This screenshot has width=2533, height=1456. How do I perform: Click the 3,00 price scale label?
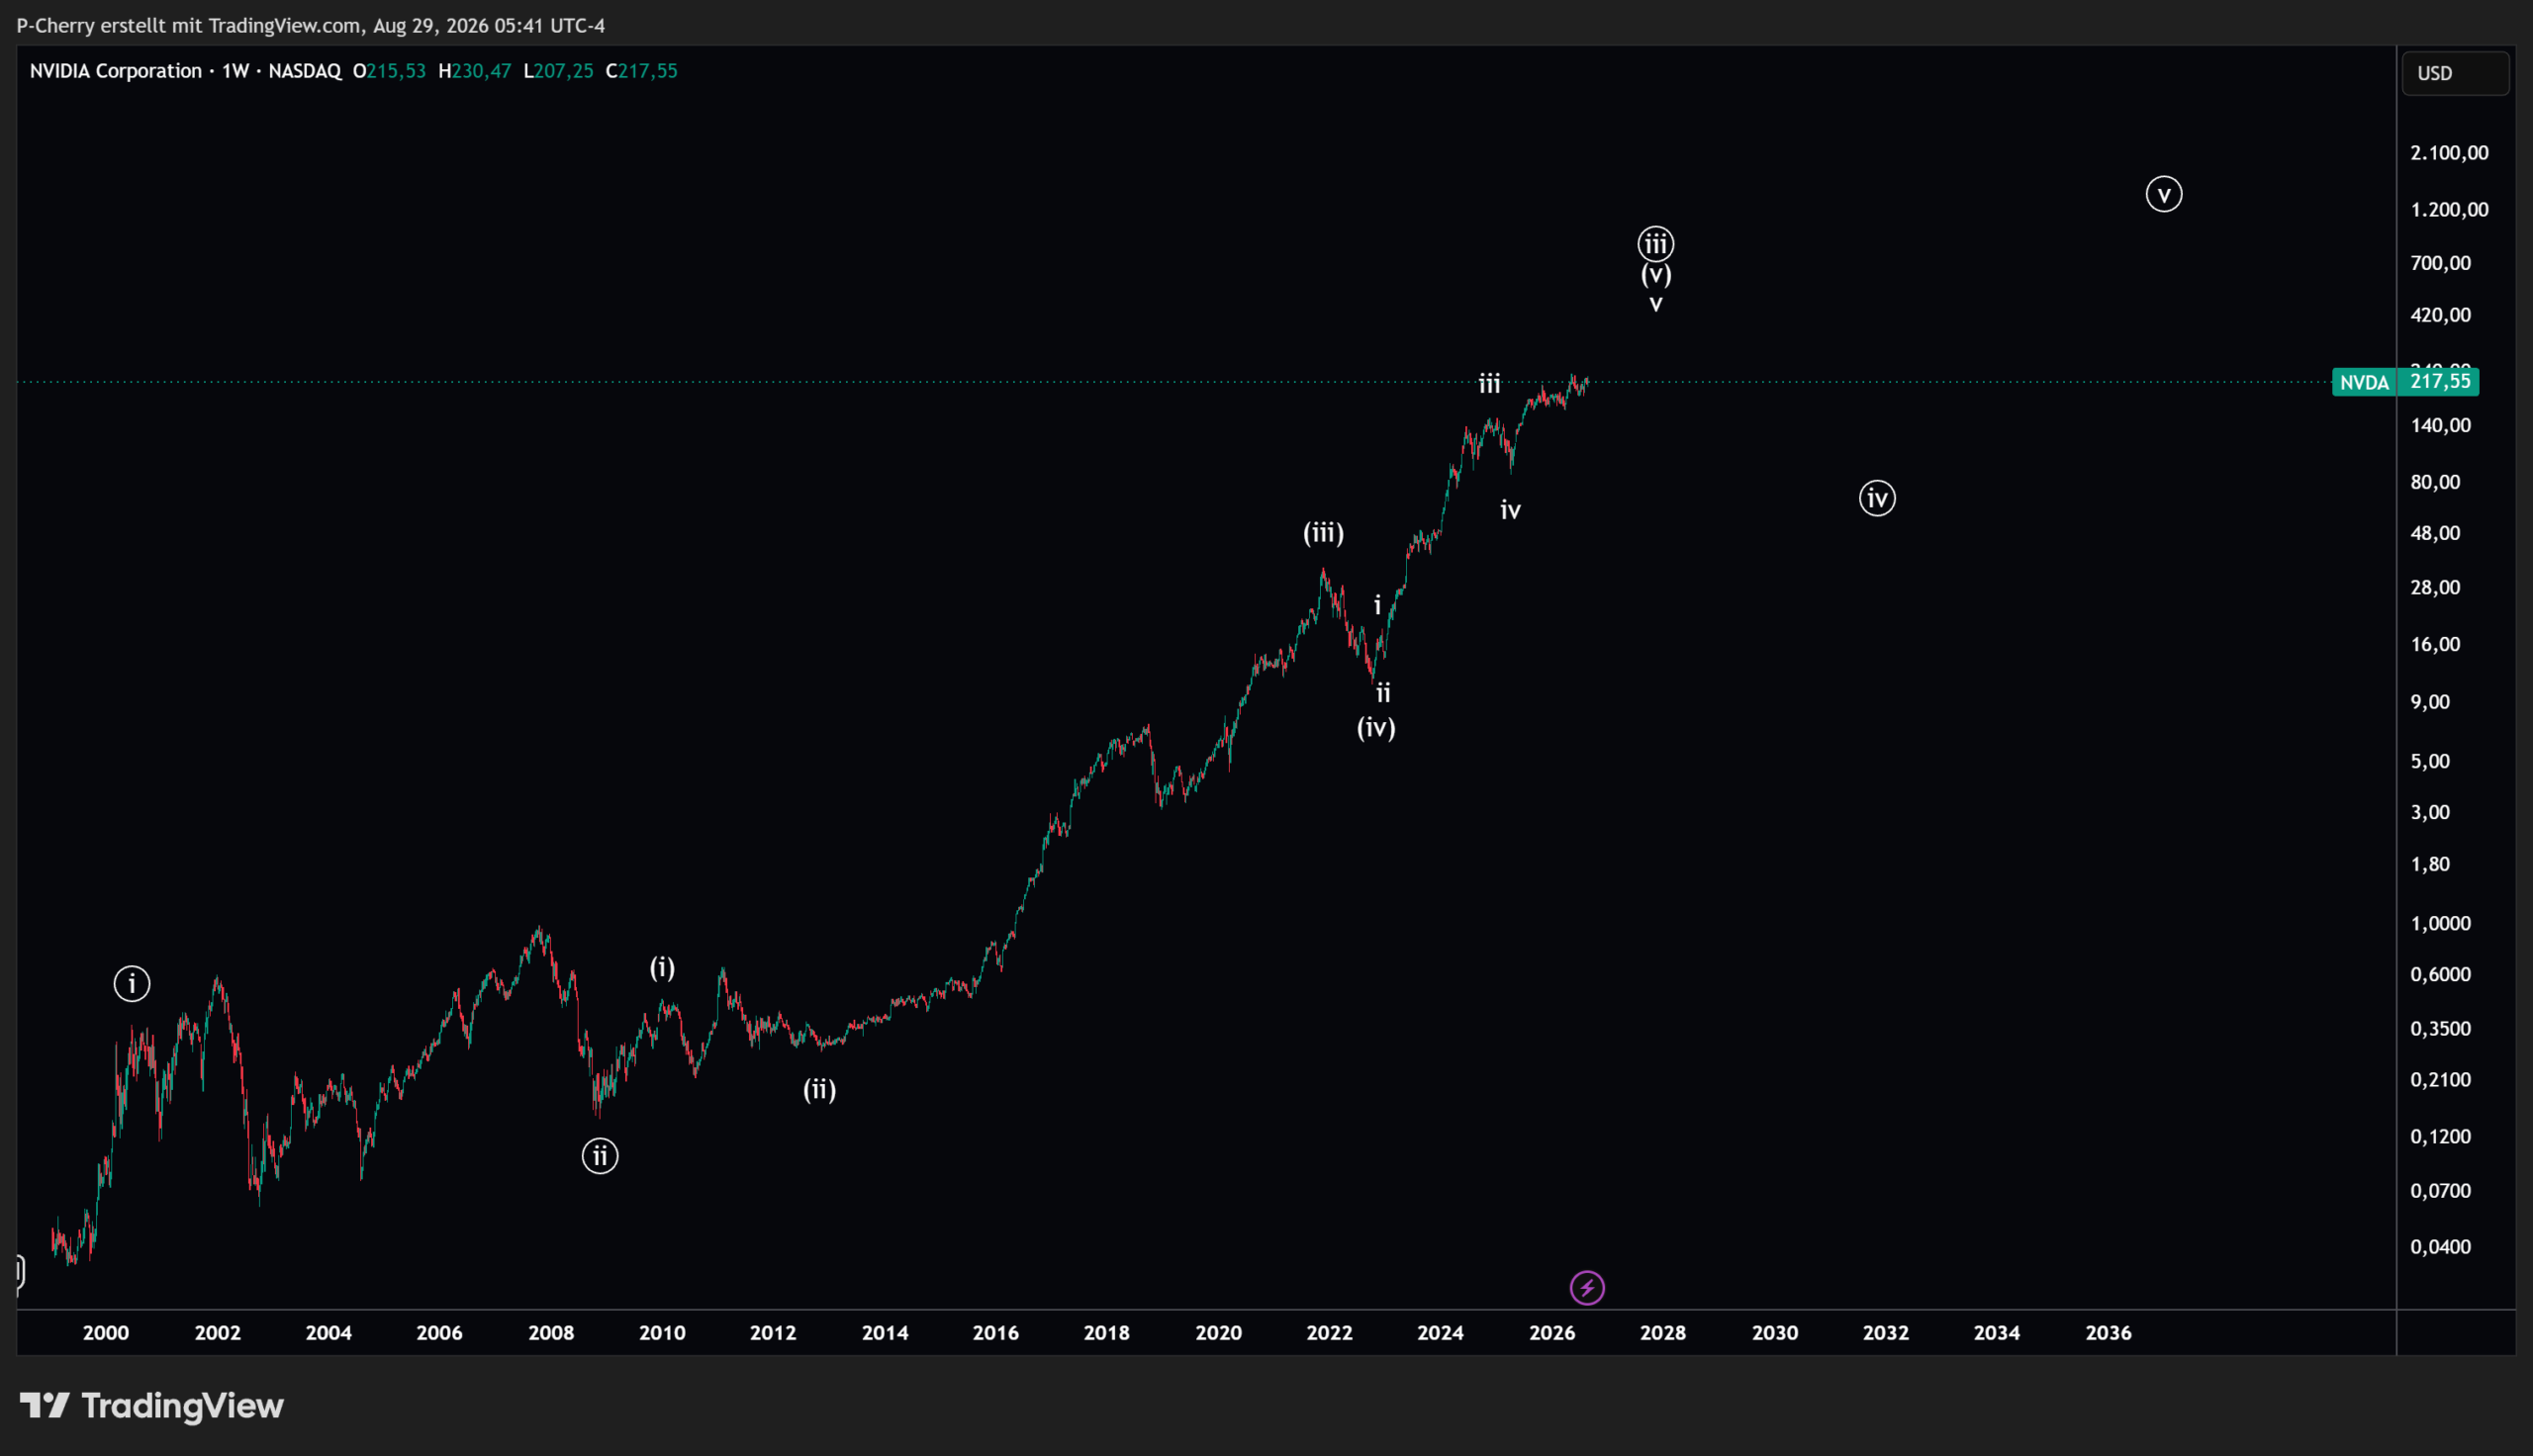coord(2431,812)
